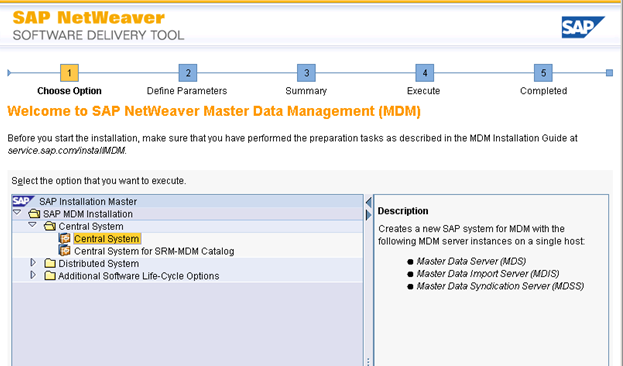The width and height of the screenshot is (623, 366).
Task: Click Master Data Server (MDS) bullet text
Action: click(471, 261)
